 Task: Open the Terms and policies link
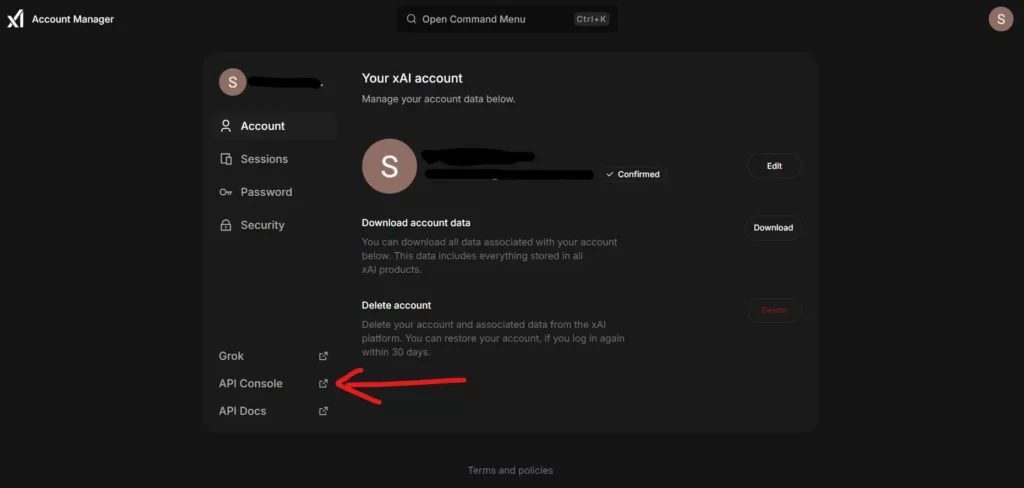point(510,470)
